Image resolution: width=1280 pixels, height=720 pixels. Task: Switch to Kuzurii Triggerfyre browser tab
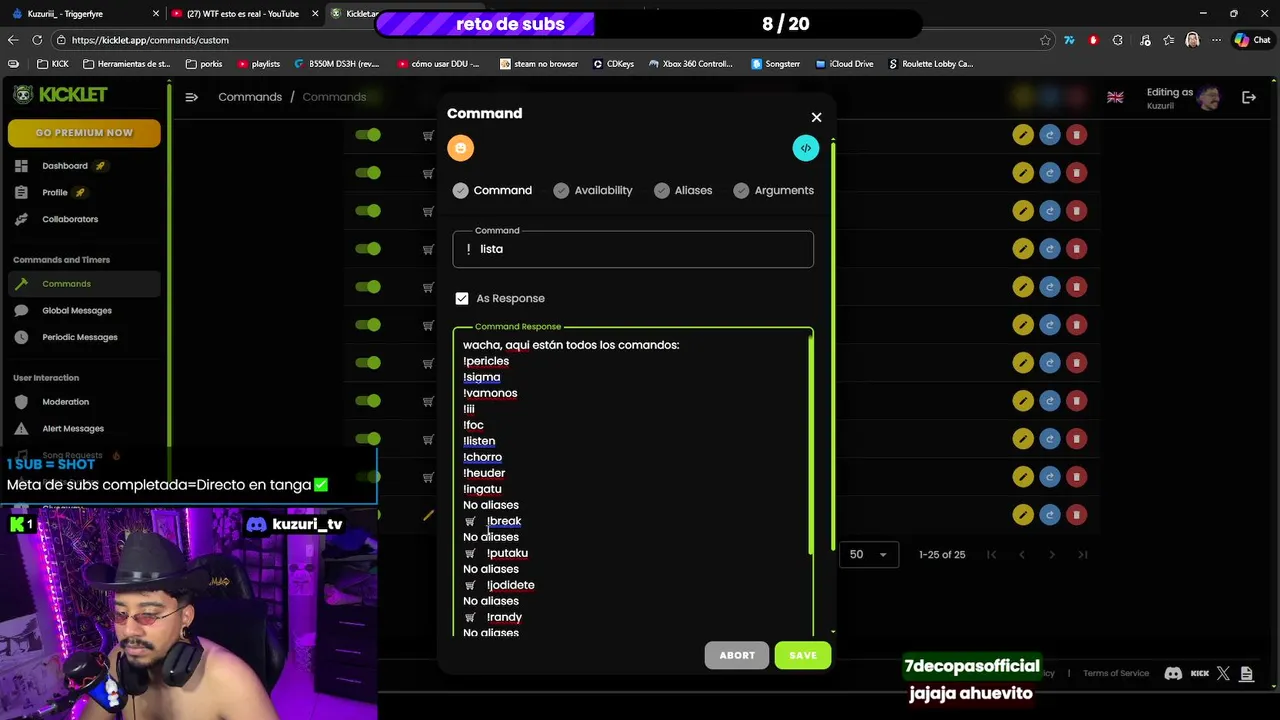pyautogui.click(x=83, y=14)
